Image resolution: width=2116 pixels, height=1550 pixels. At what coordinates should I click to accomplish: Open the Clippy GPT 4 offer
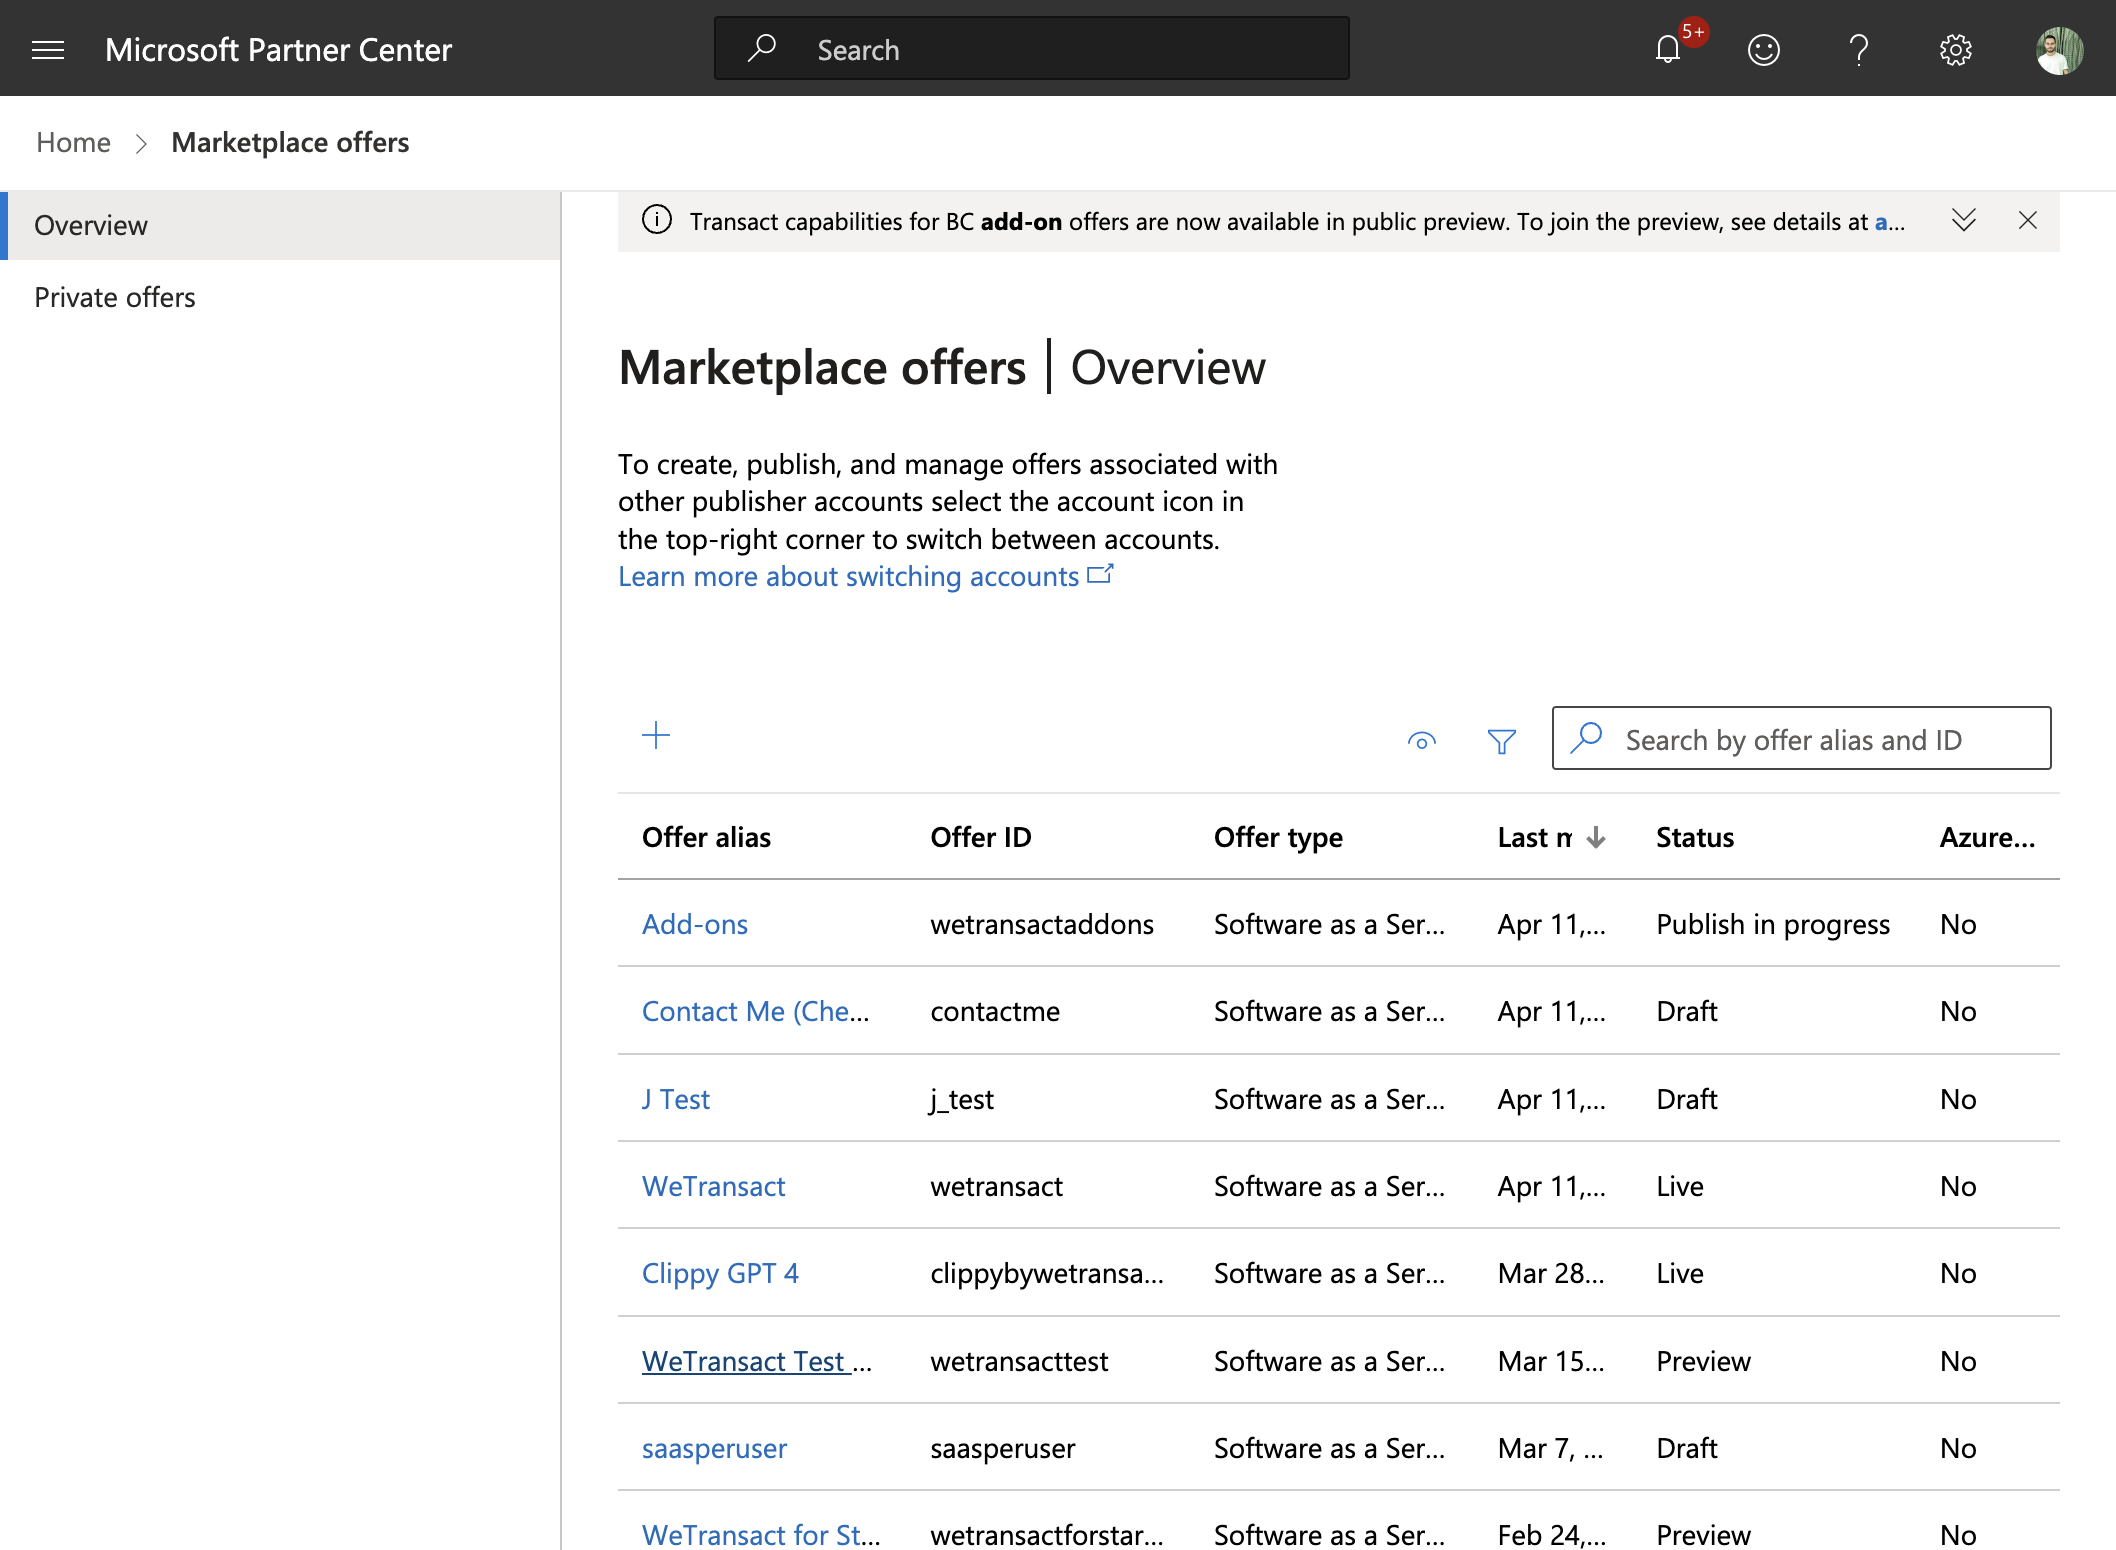pos(720,1273)
